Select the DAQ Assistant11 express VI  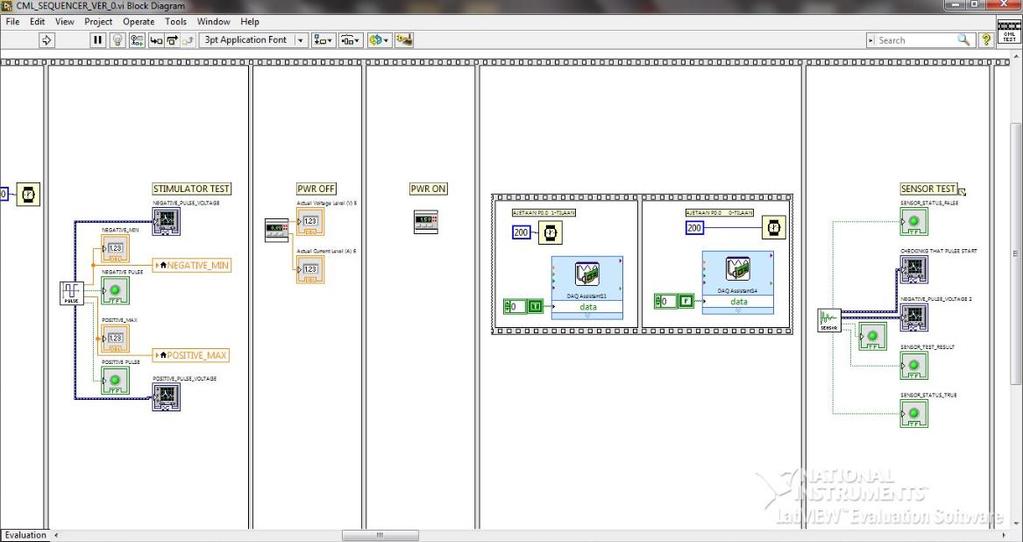click(x=587, y=287)
